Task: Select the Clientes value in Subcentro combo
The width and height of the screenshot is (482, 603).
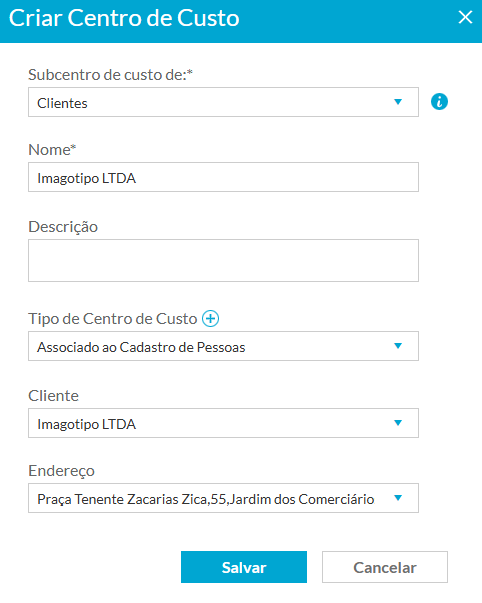Action: (x=62, y=103)
